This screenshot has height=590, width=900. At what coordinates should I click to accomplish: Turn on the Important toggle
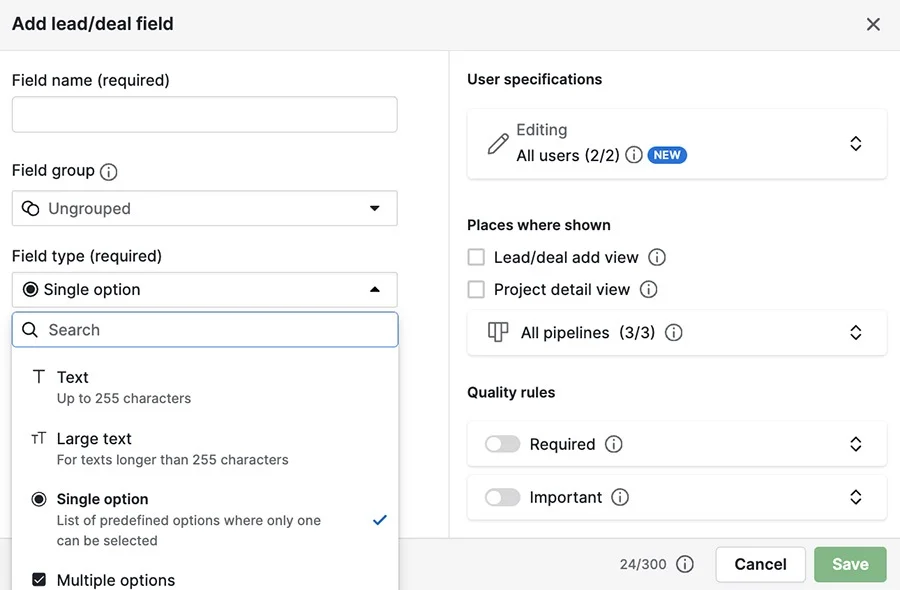(x=502, y=497)
